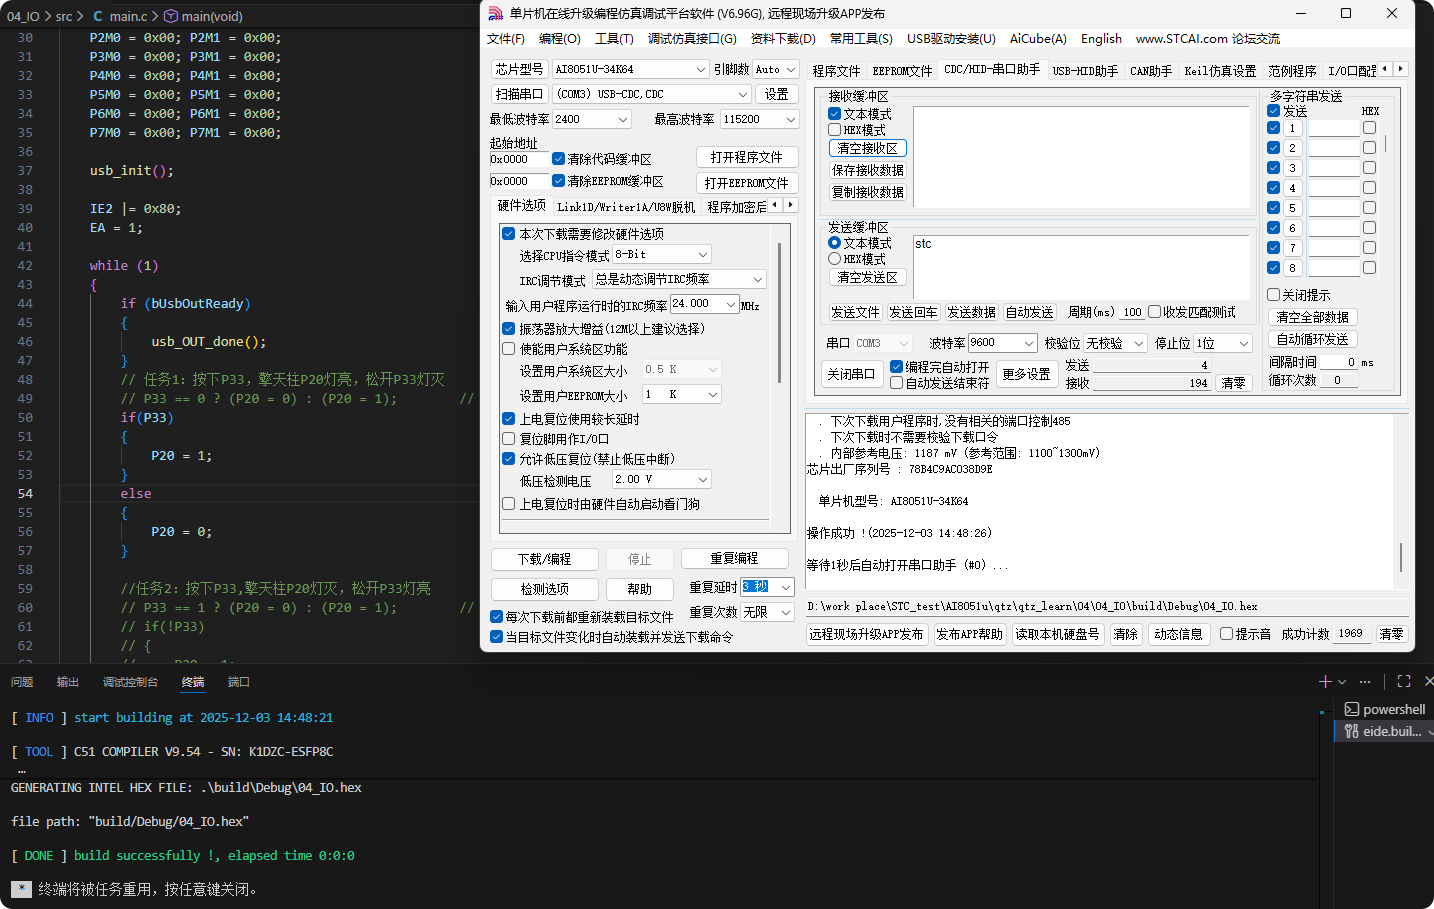The width and height of the screenshot is (1434, 909).
Task: Open the 常用工具(S) menu
Action: pos(860,39)
